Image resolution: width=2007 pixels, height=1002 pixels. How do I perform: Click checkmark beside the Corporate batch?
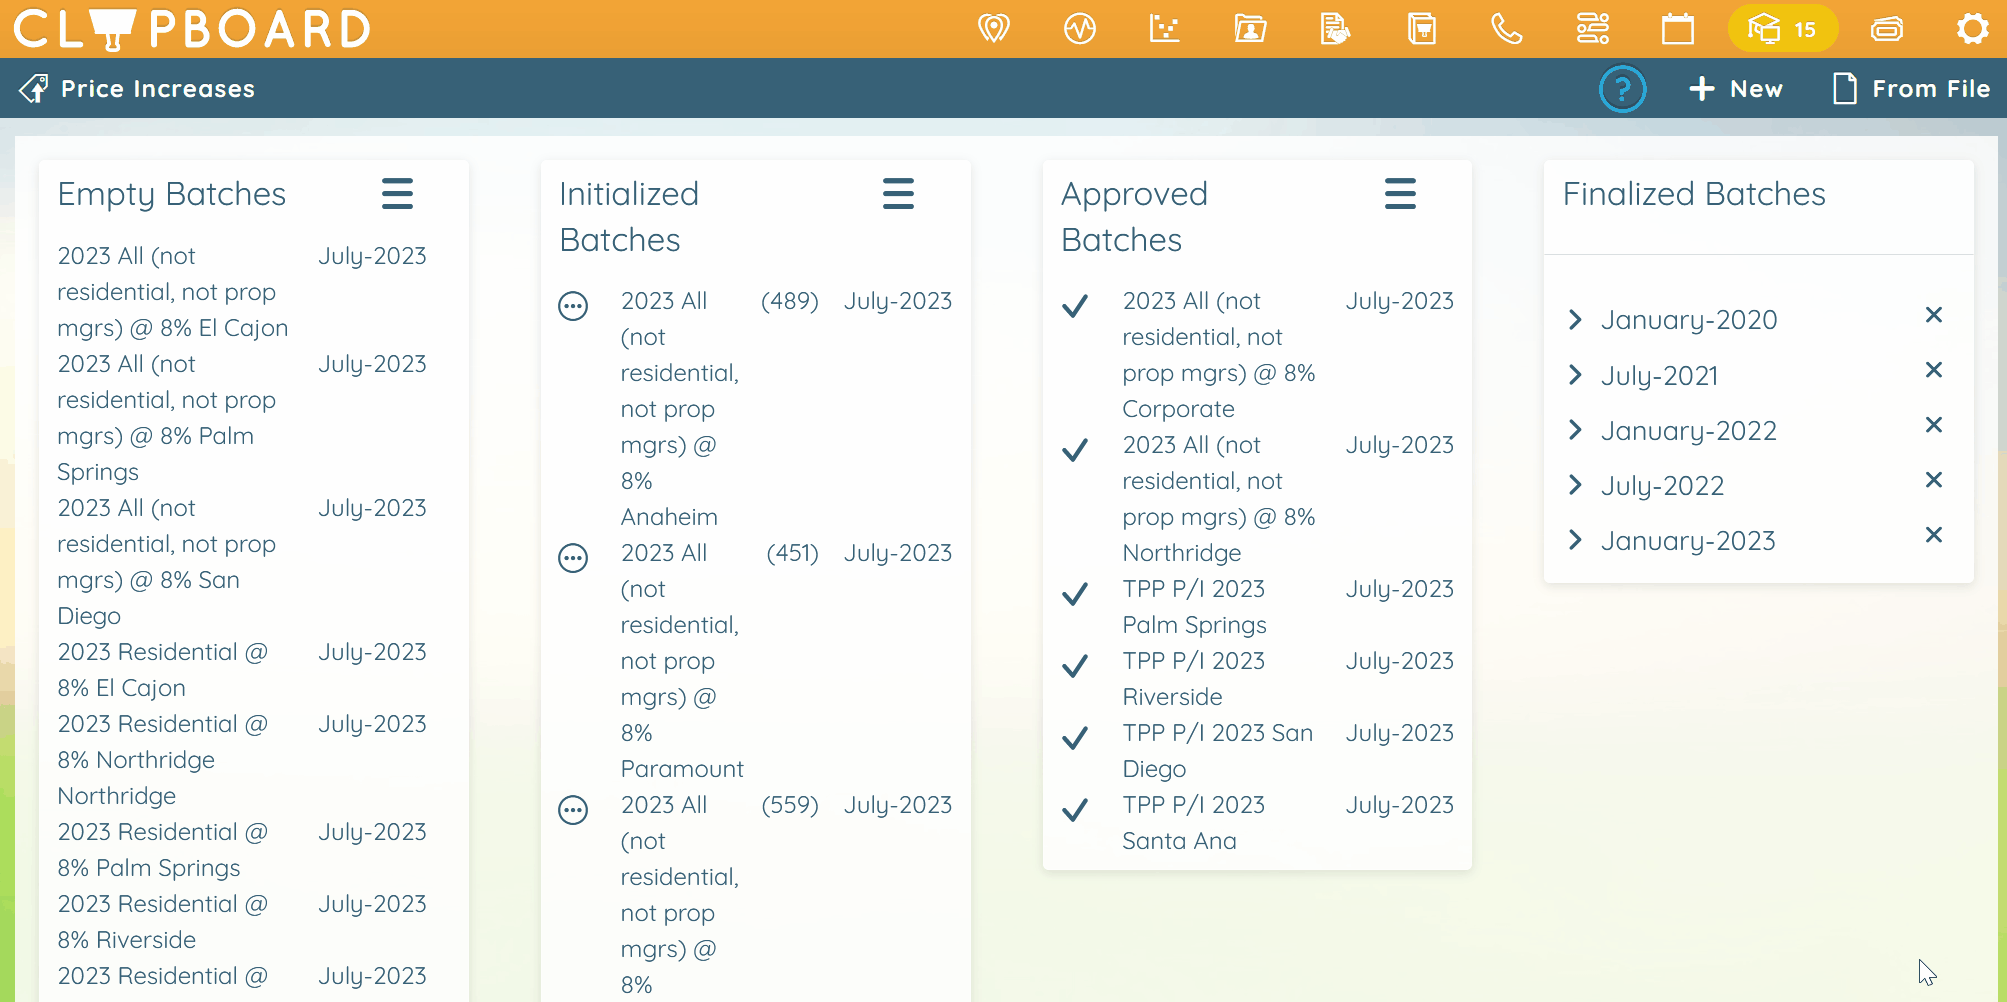point(1075,306)
